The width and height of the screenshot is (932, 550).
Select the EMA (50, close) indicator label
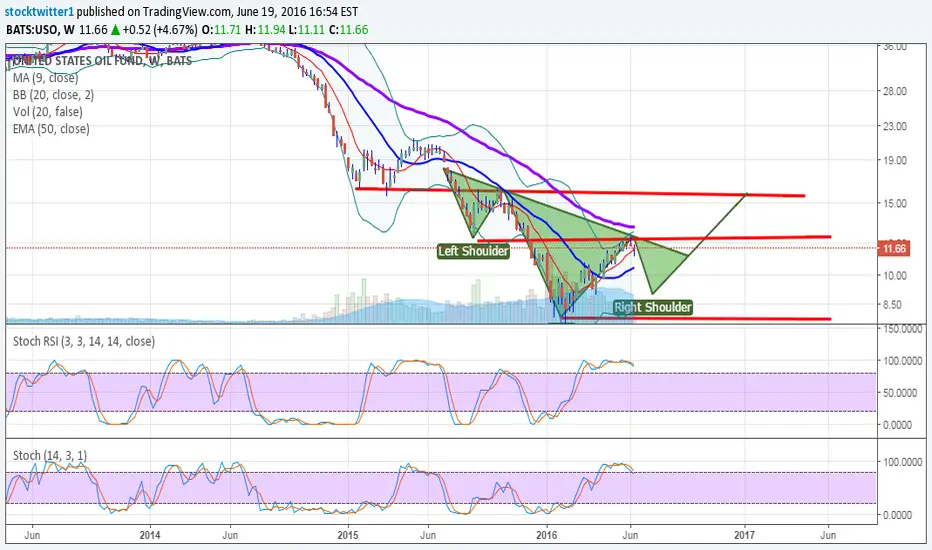[x=51, y=129]
